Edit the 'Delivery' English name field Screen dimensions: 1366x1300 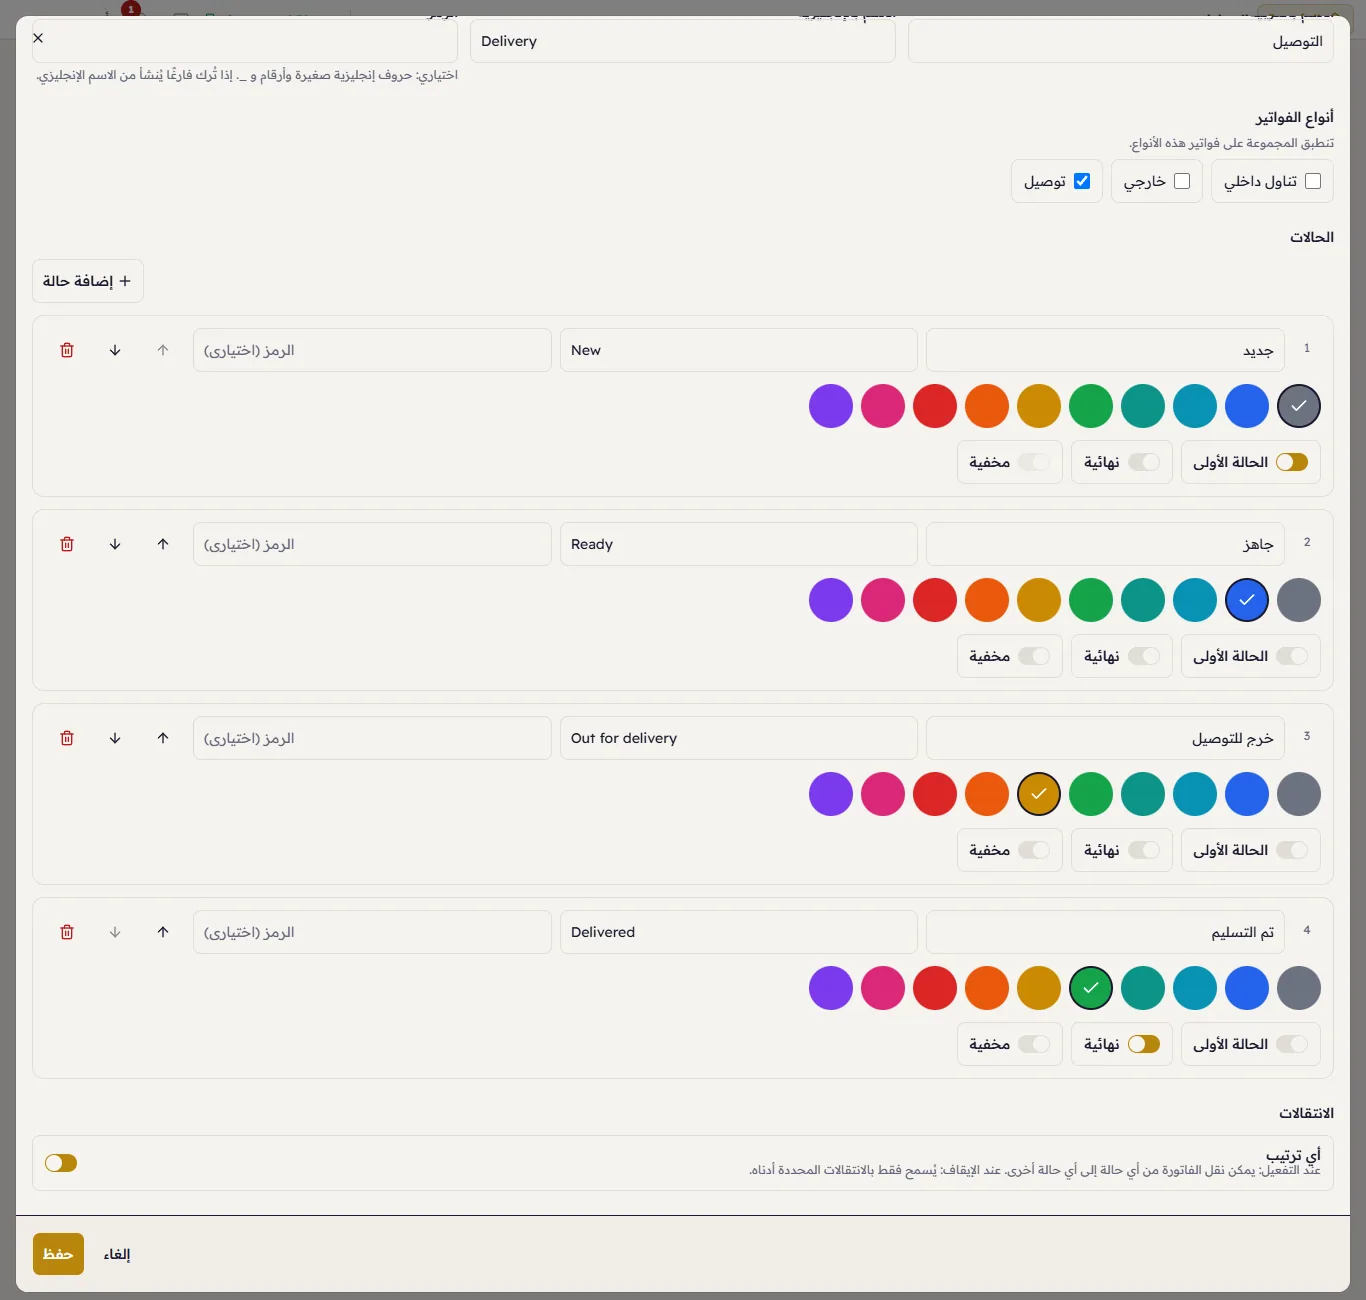tap(683, 41)
